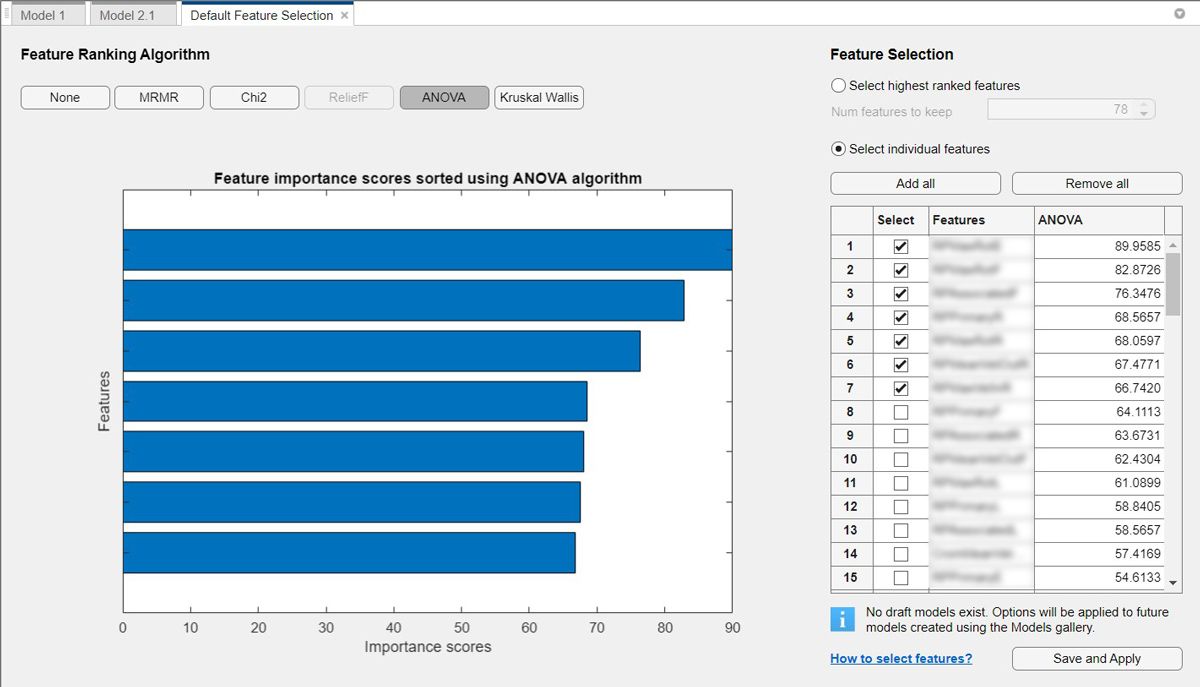Image resolution: width=1200 pixels, height=687 pixels.
Task: Click the Add all button
Action: [914, 183]
